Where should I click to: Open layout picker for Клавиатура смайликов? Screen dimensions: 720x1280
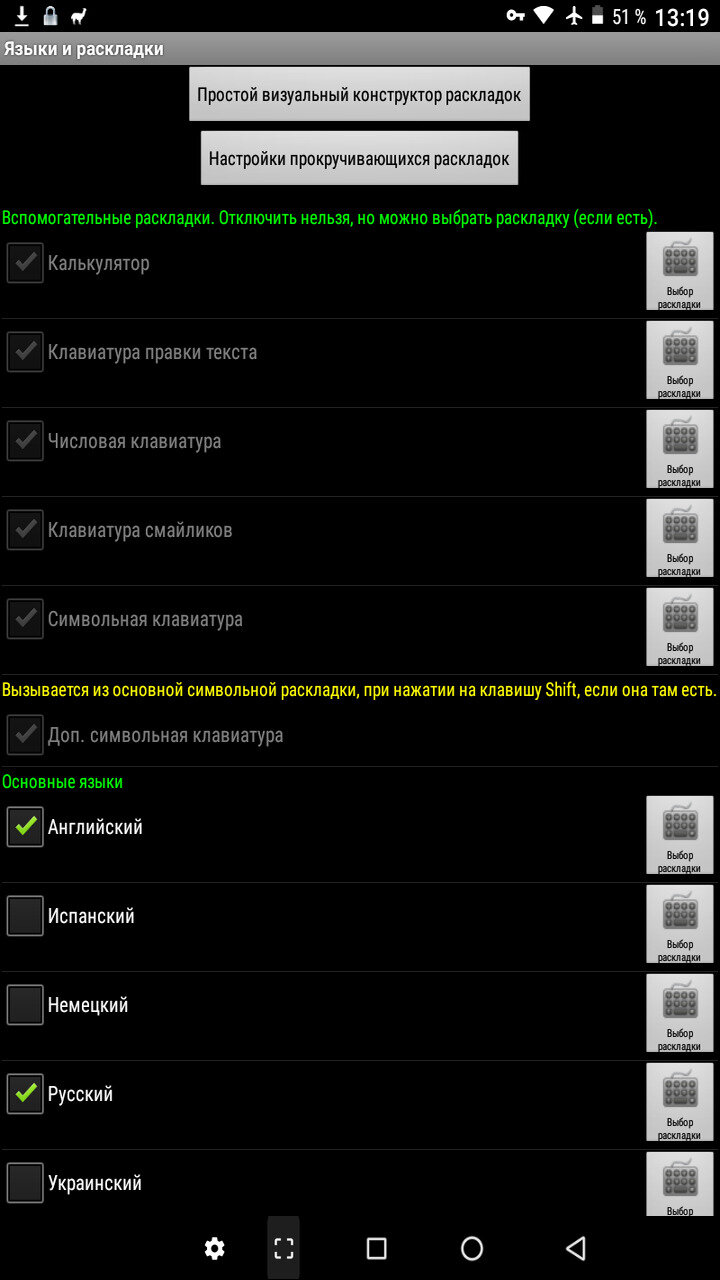click(x=680, y=539)
